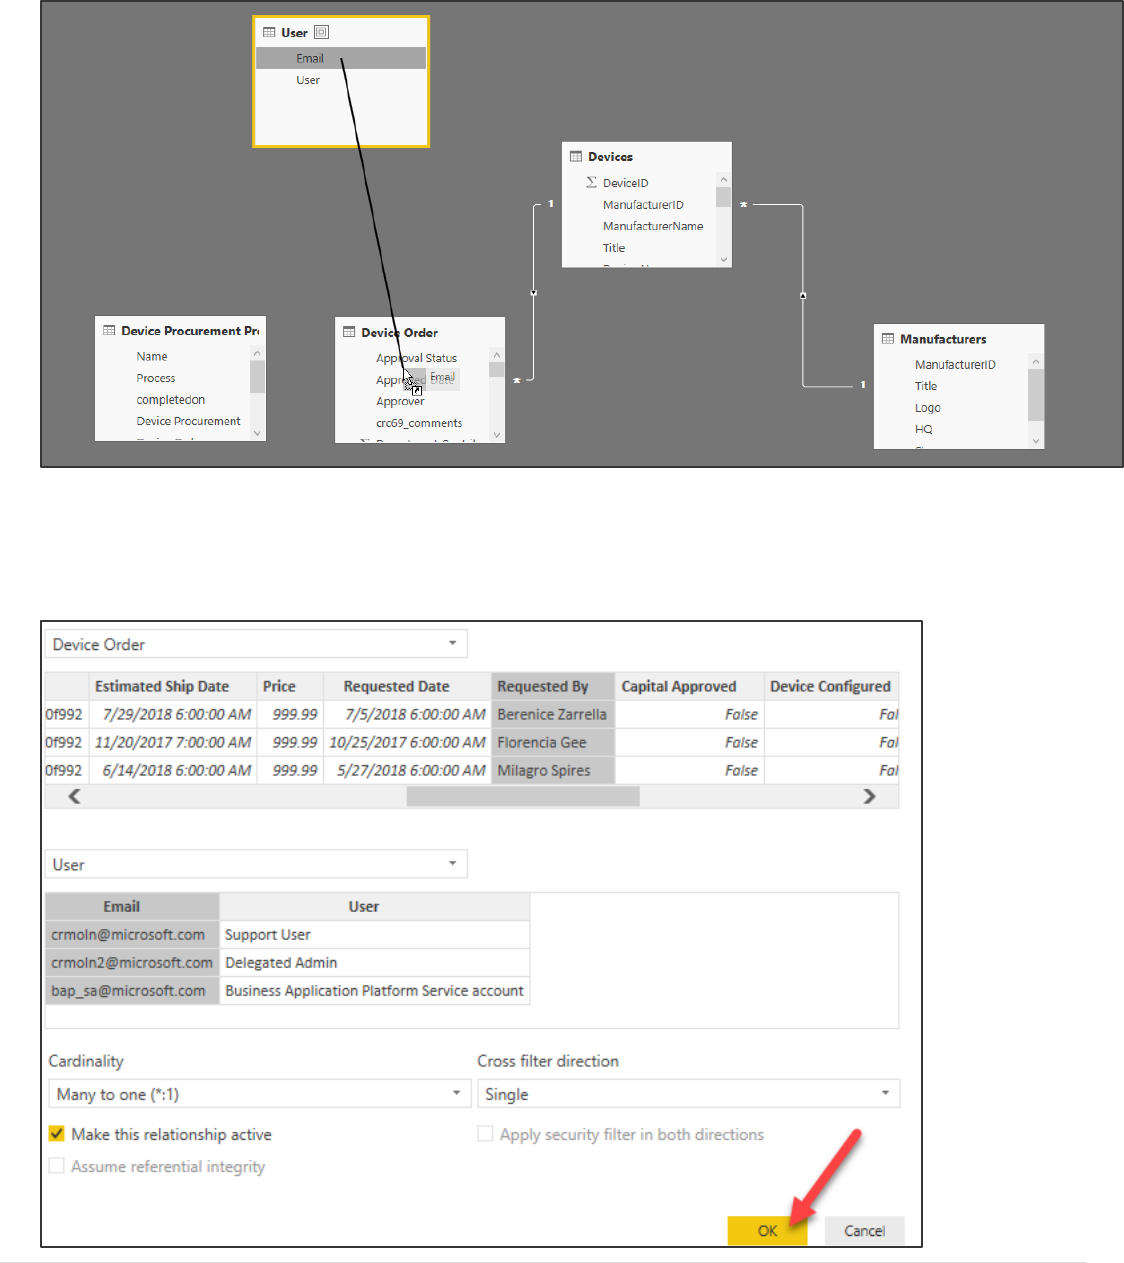The width and height of the screenshot is (1124, 1263).
Task: Click the Cancel button
Action: pyautogui.click(x=864, y=1231)
